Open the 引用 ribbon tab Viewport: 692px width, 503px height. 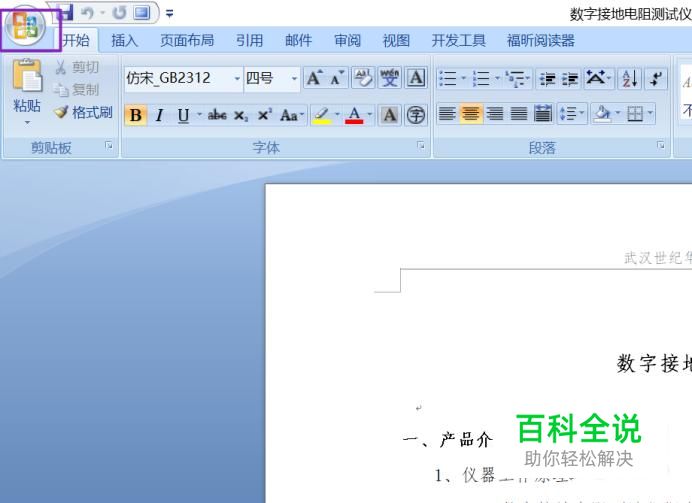click(249, 41)
